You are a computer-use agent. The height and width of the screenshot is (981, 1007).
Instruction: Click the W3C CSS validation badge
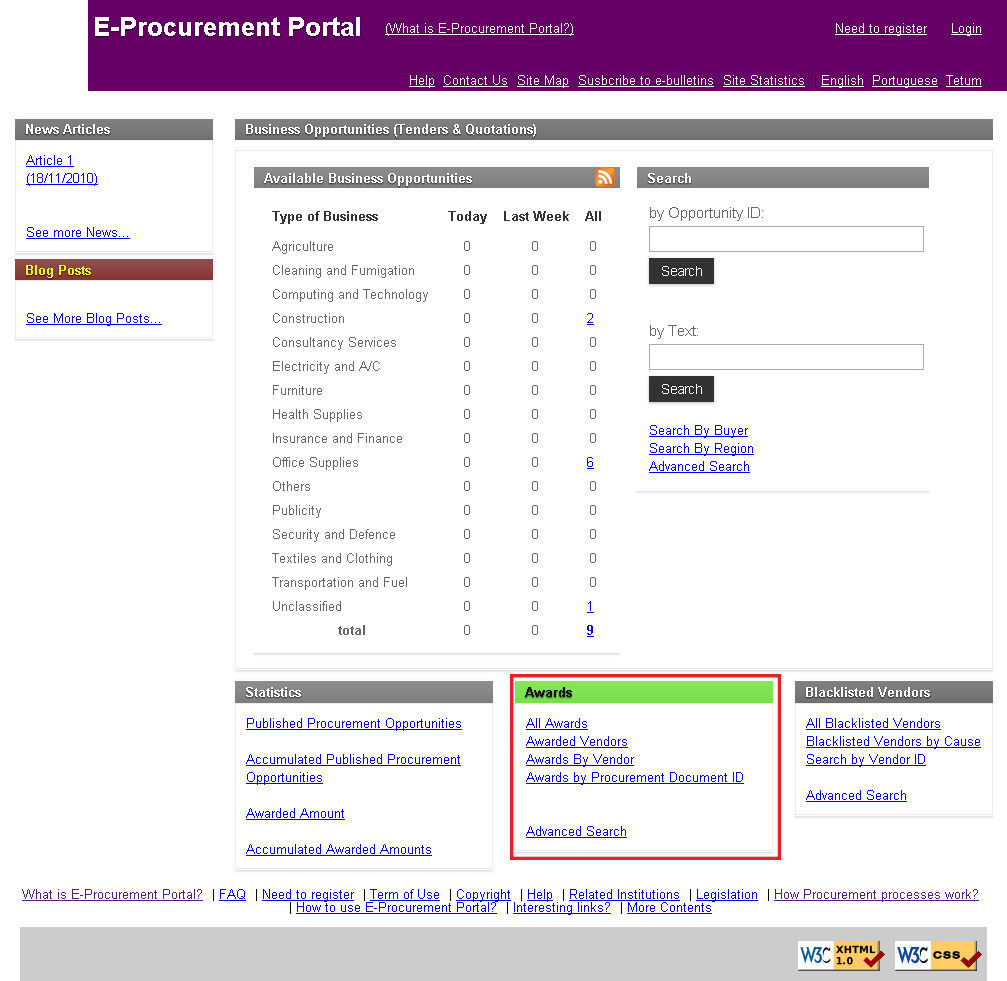point(937,955)
